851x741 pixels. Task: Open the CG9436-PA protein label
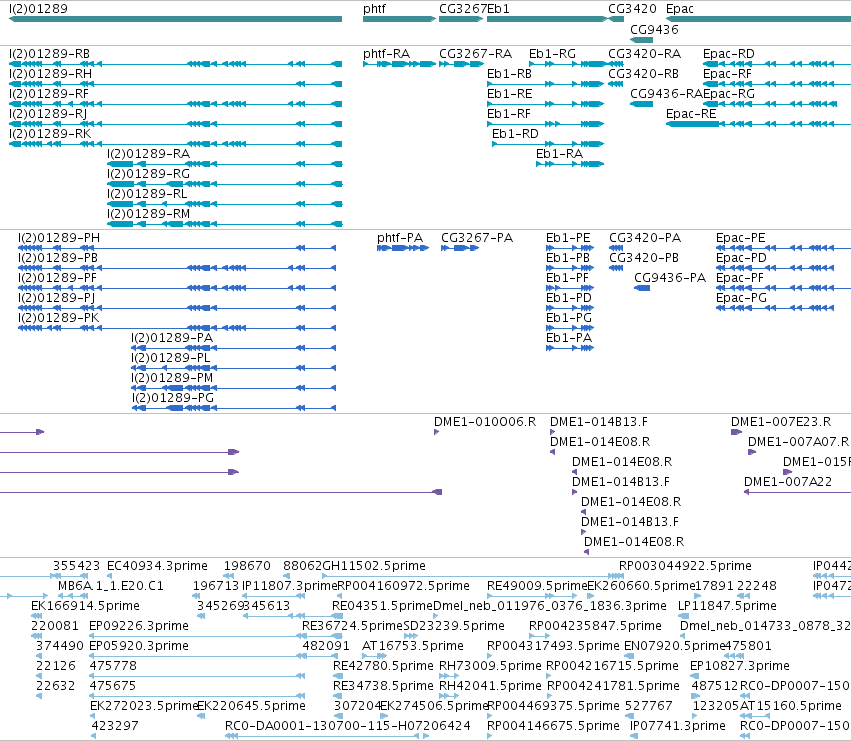point(670,278)
